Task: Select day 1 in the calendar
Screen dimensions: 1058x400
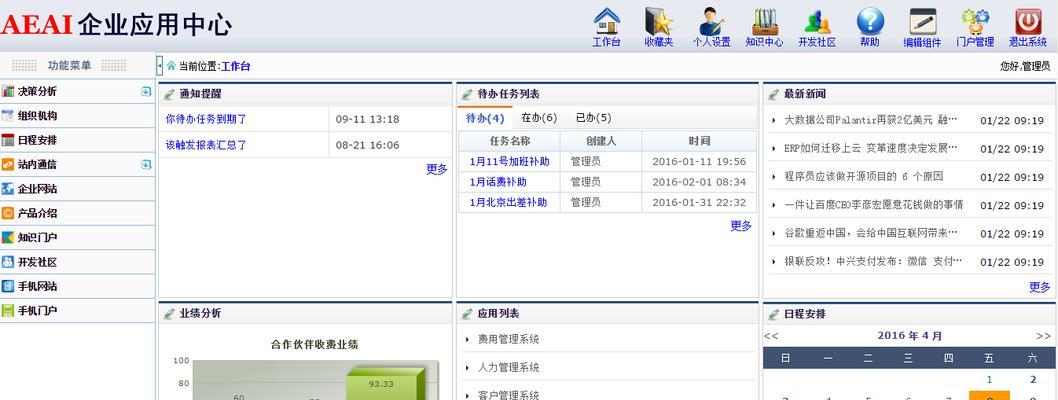Action: 989,380
